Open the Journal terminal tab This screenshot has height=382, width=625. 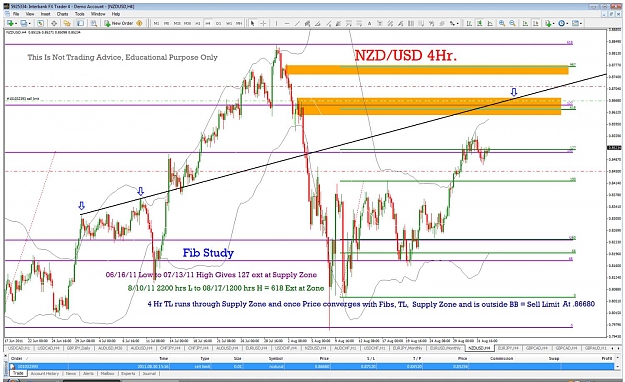coord(149,374)
